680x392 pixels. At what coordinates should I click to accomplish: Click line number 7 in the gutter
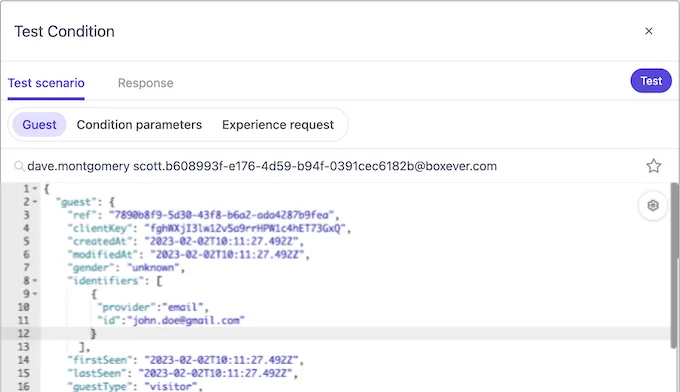26,268
